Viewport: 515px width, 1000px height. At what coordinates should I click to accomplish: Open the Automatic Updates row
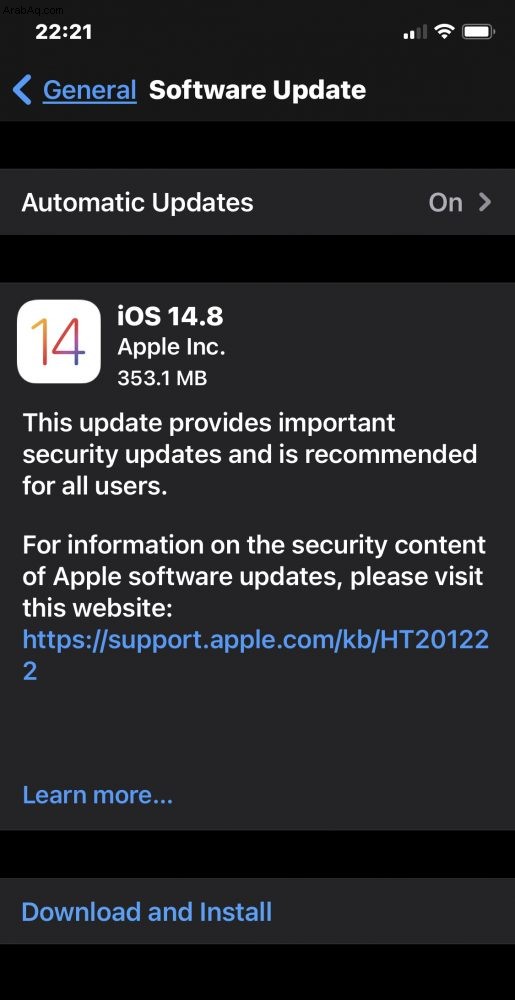[x=258, y=202]
